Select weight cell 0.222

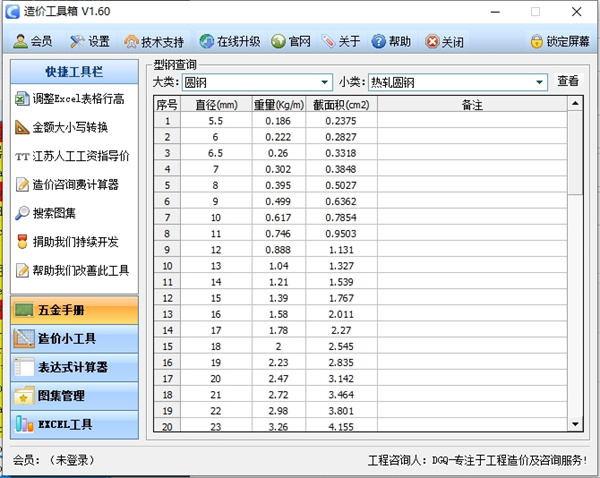click(279, 137)
